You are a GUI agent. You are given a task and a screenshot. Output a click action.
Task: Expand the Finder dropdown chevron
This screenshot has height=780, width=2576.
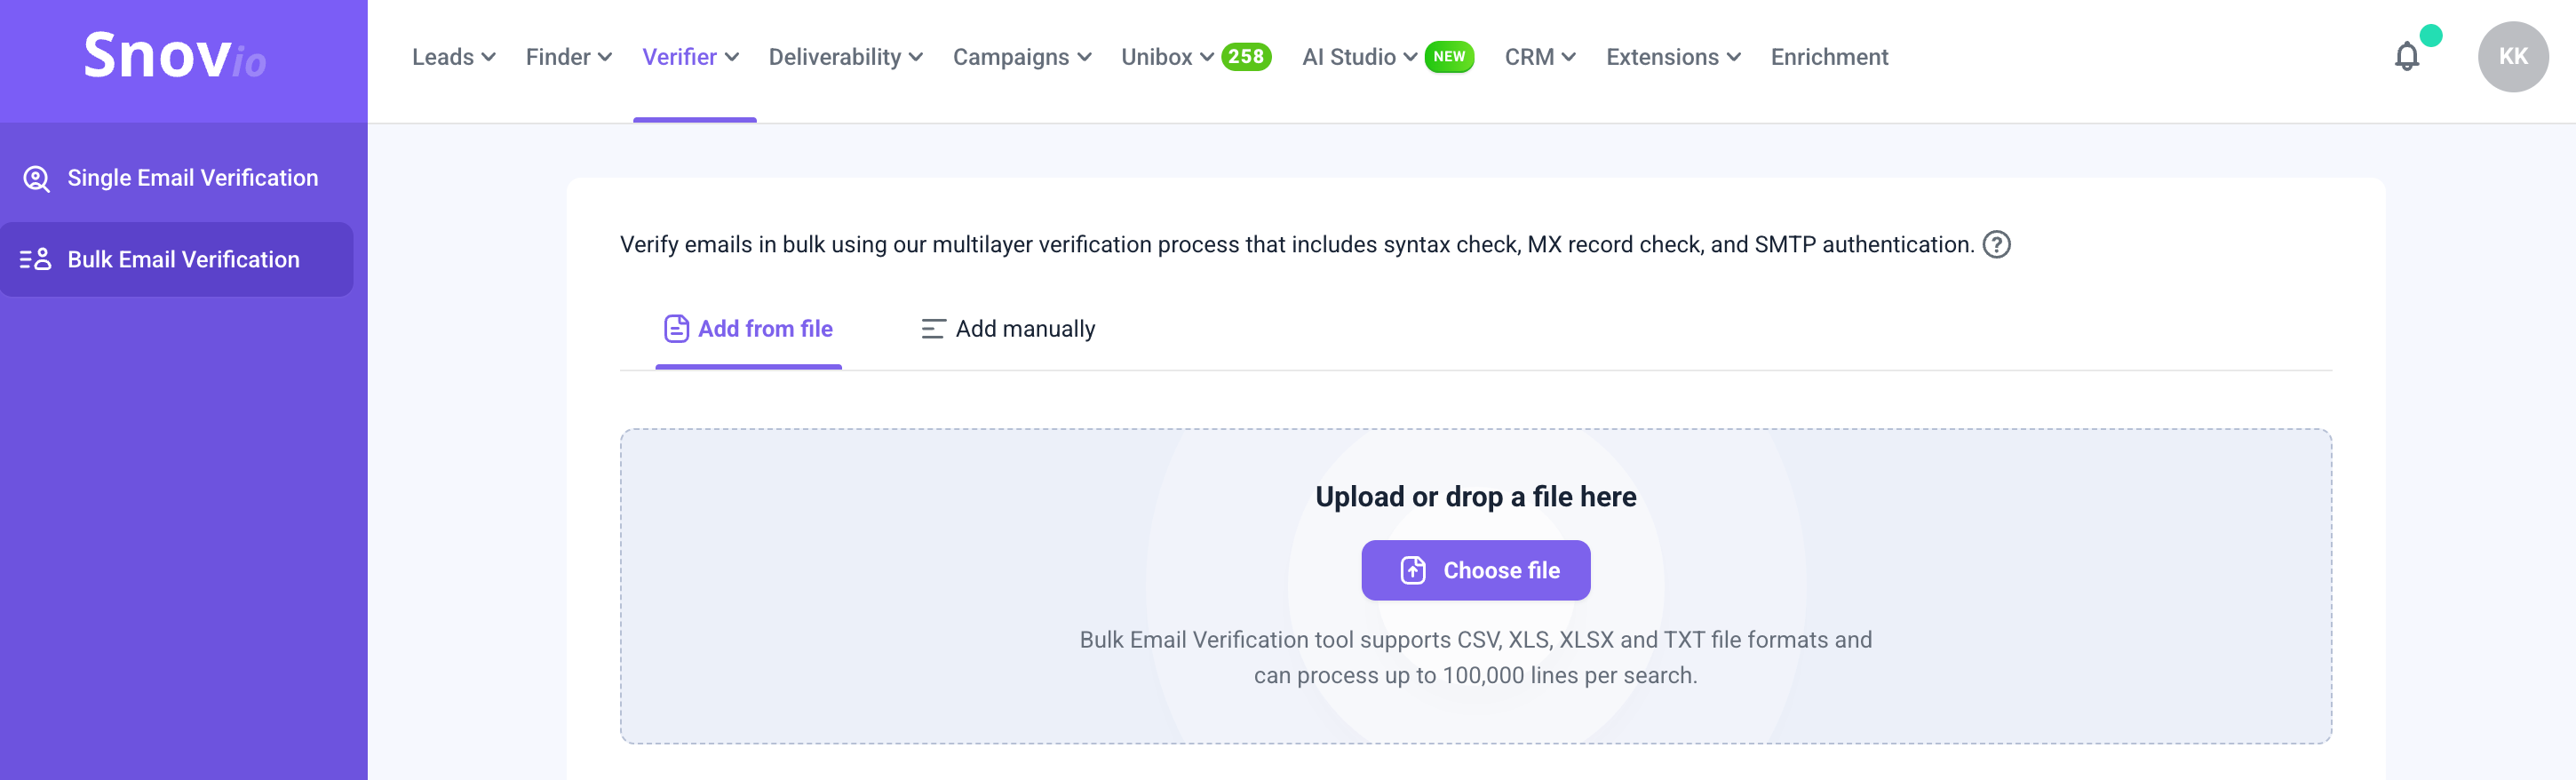pos(604,58)
